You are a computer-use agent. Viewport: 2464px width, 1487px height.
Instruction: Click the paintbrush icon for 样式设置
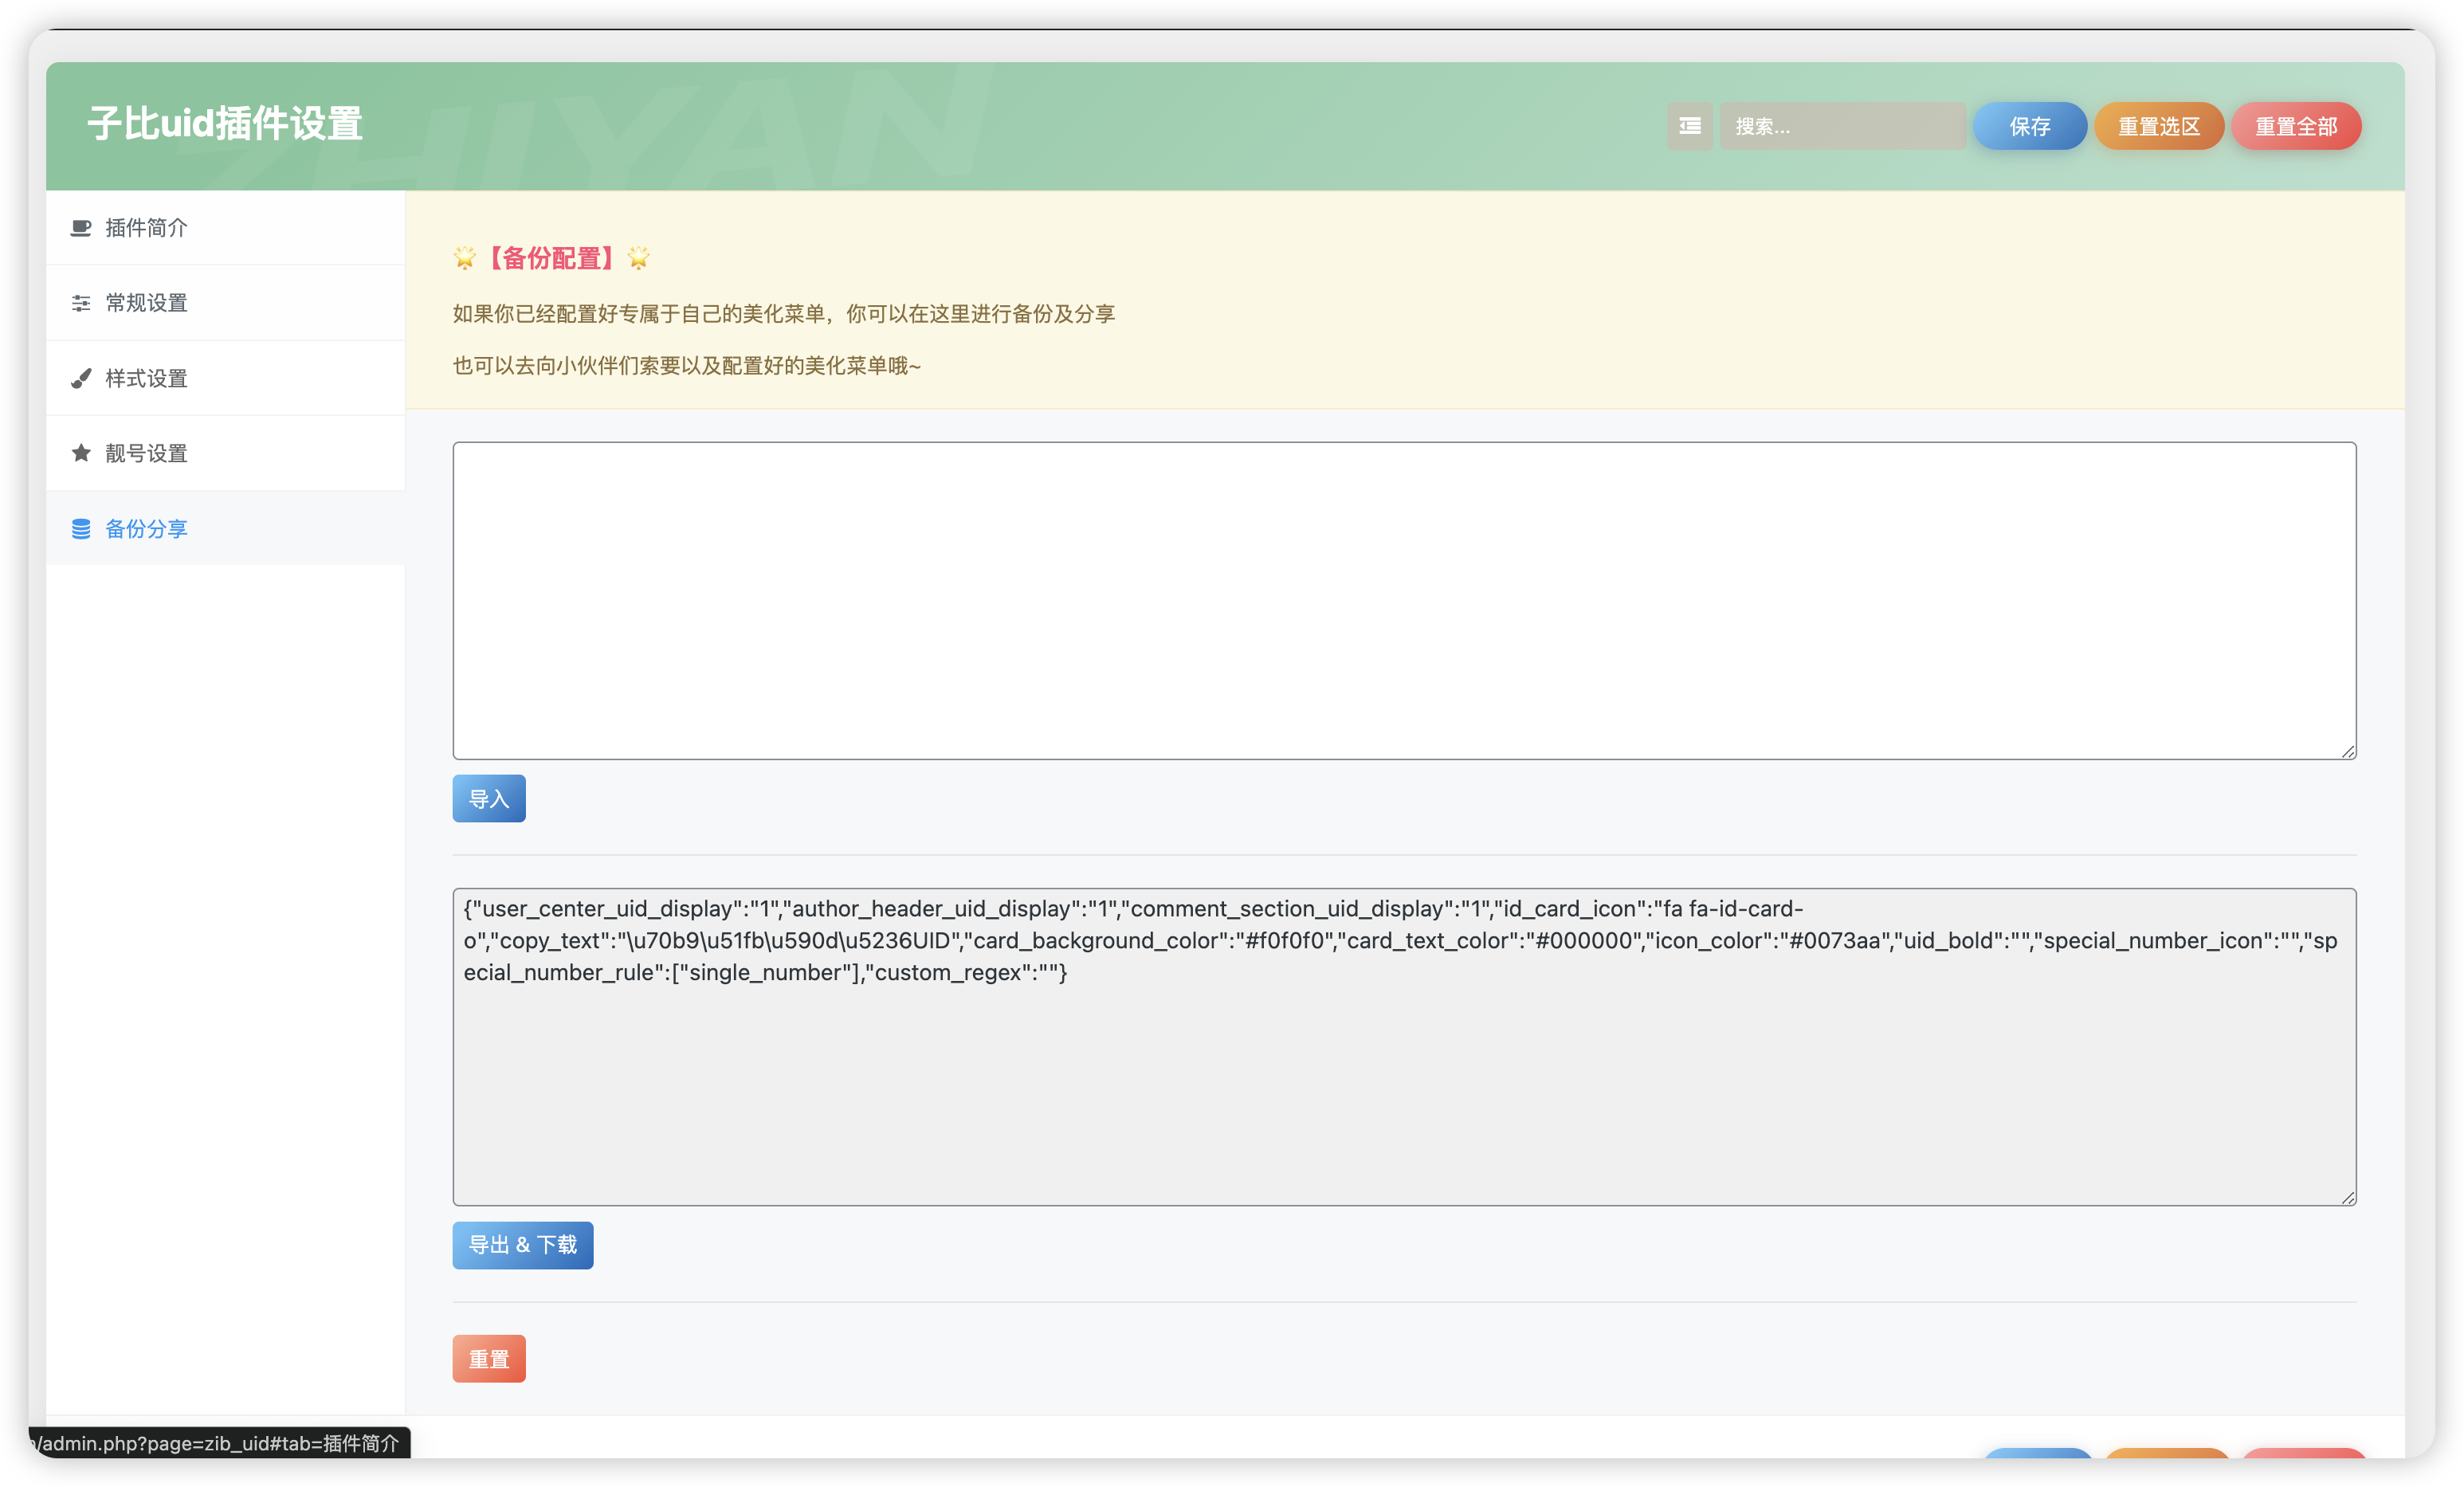[x=81, y=378]
